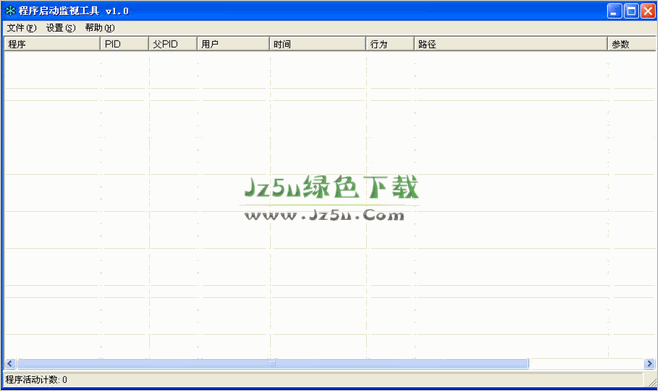658x391 pixels.
Task: Click the horizontal scrollbar left arrow
Action: 10,364
